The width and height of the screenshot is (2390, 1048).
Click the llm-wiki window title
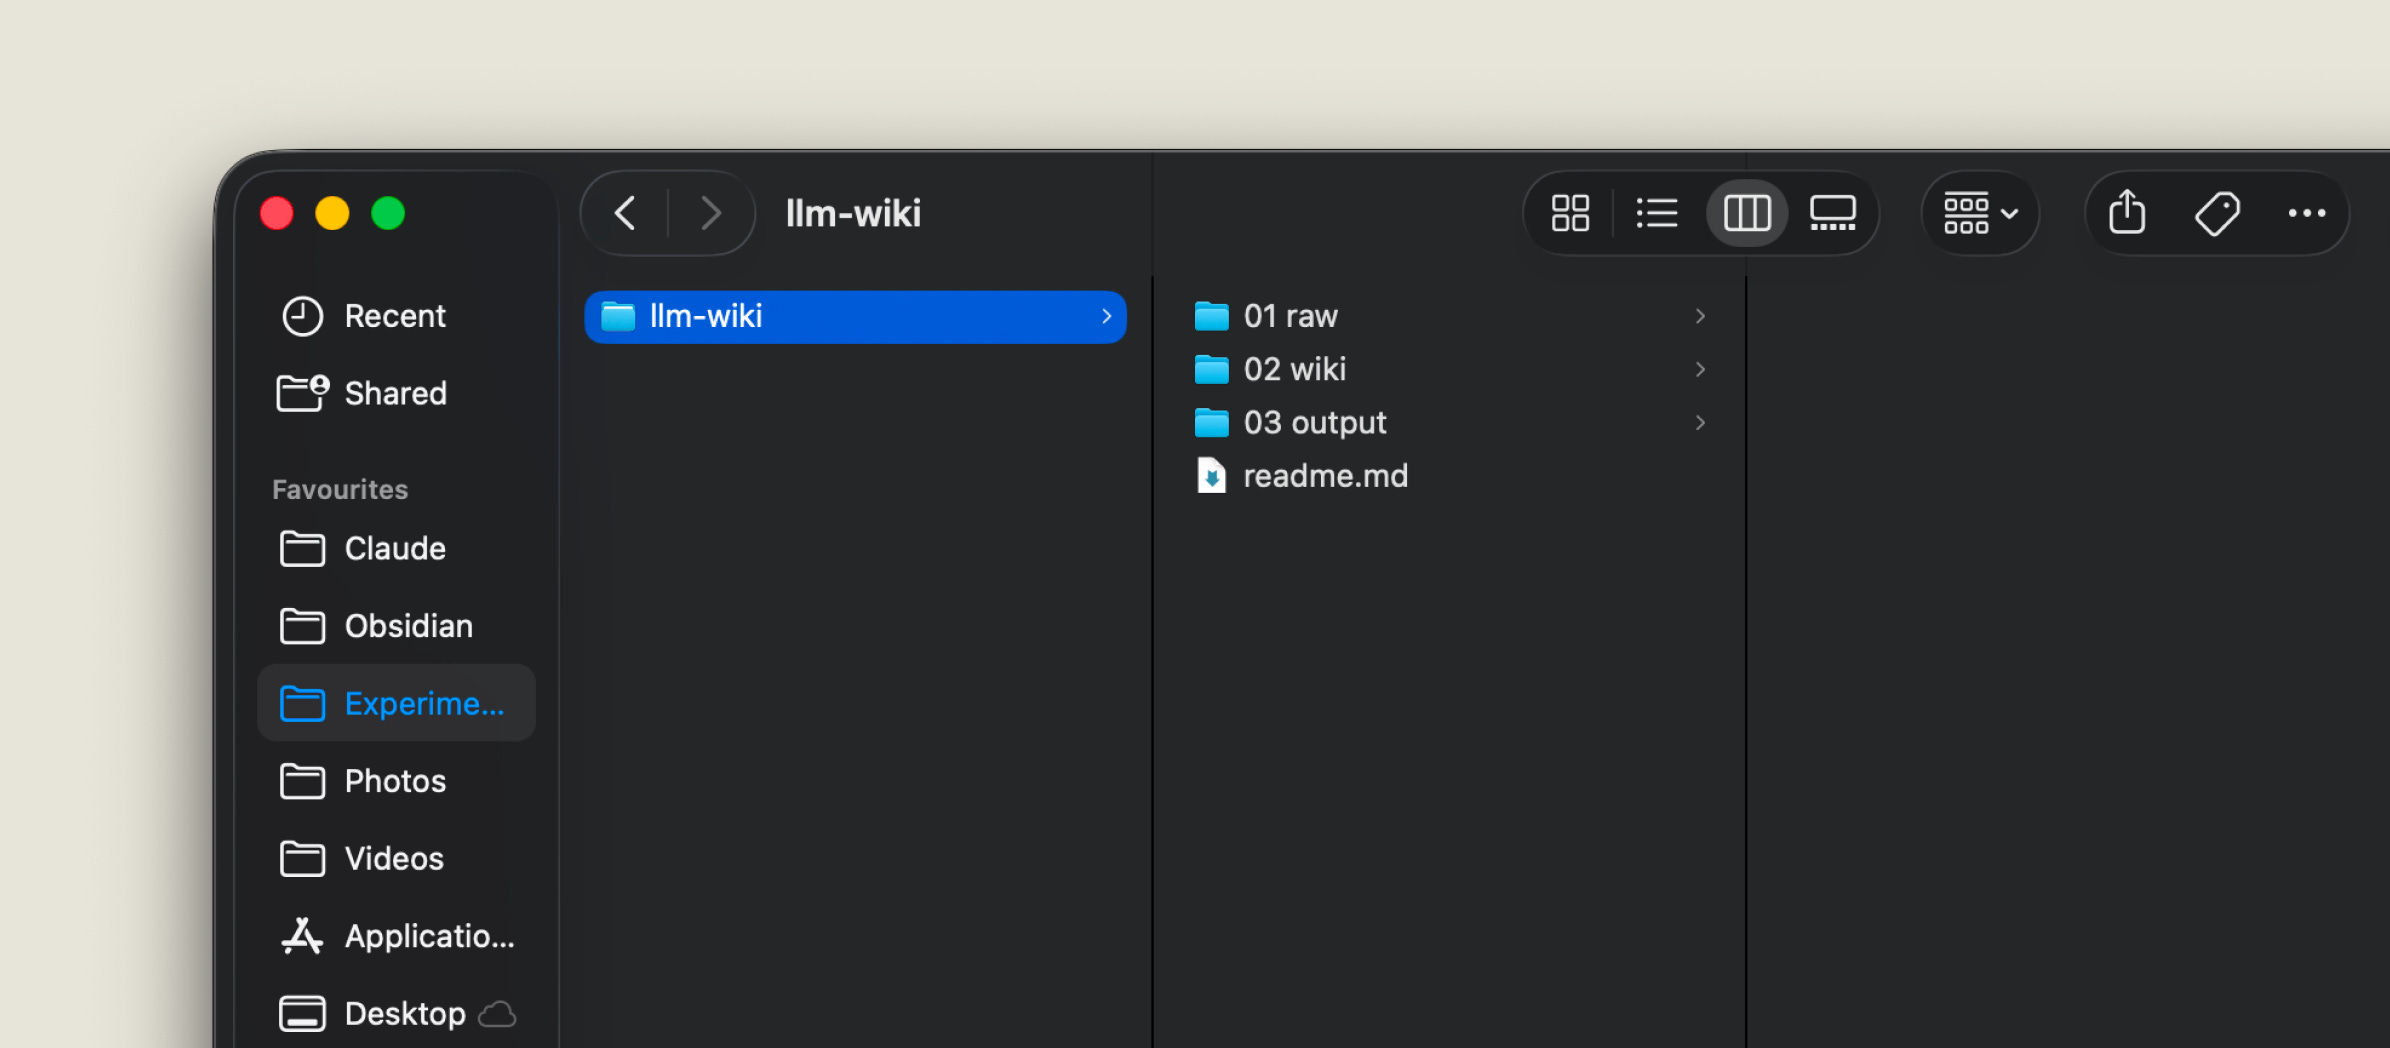(853, 213)
